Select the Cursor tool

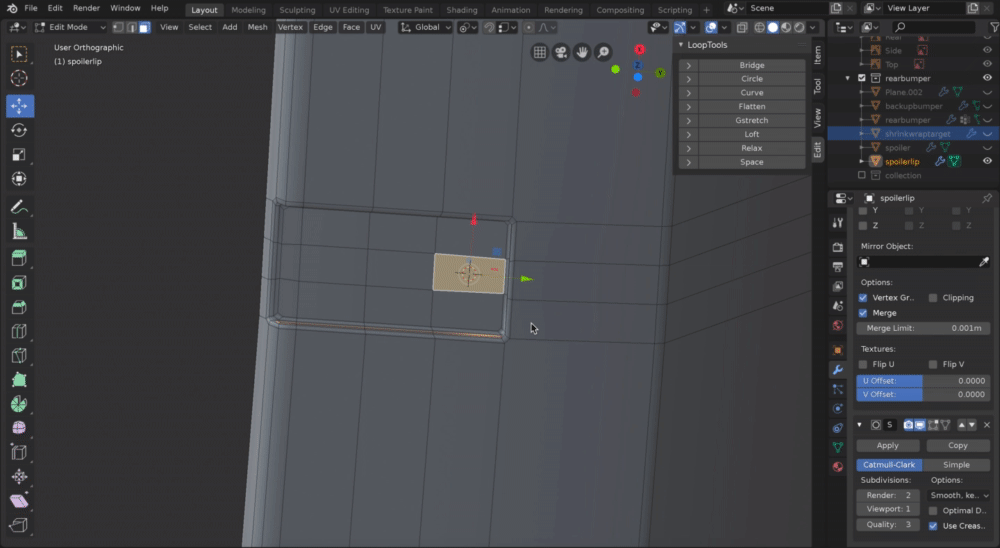[19, 78]
